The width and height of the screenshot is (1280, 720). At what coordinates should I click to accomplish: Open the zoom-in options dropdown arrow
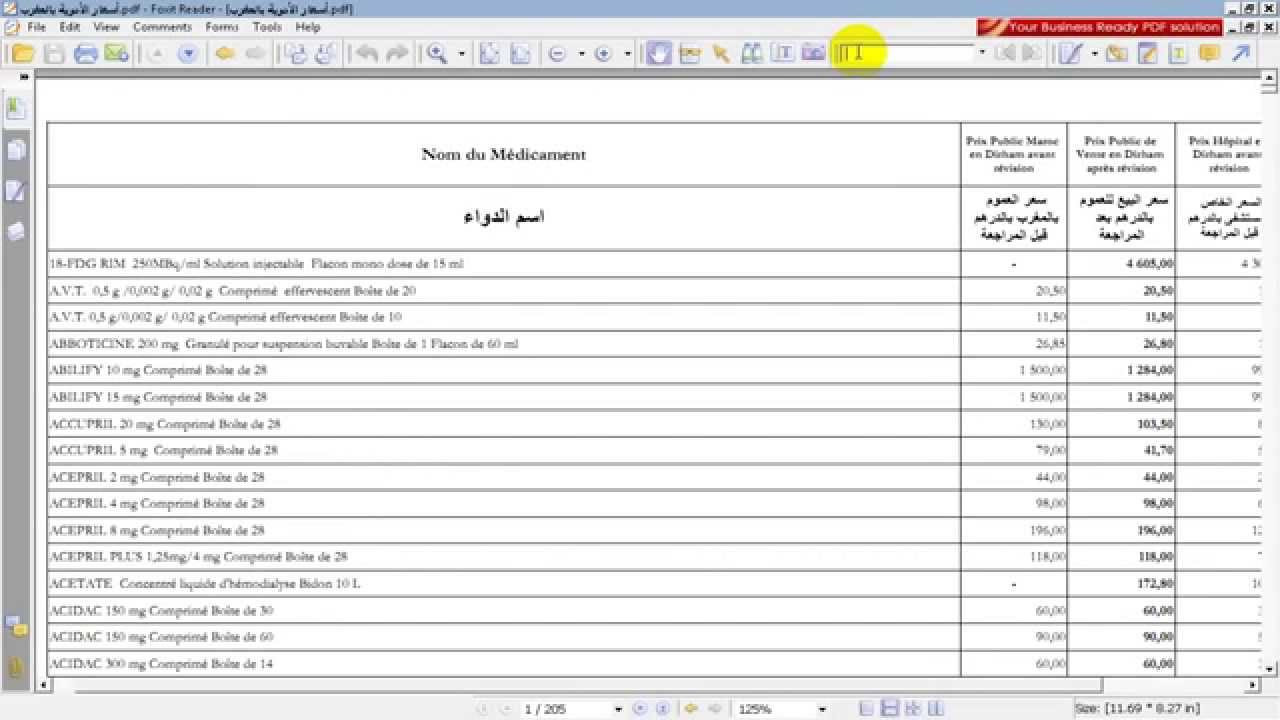point(627,54)
